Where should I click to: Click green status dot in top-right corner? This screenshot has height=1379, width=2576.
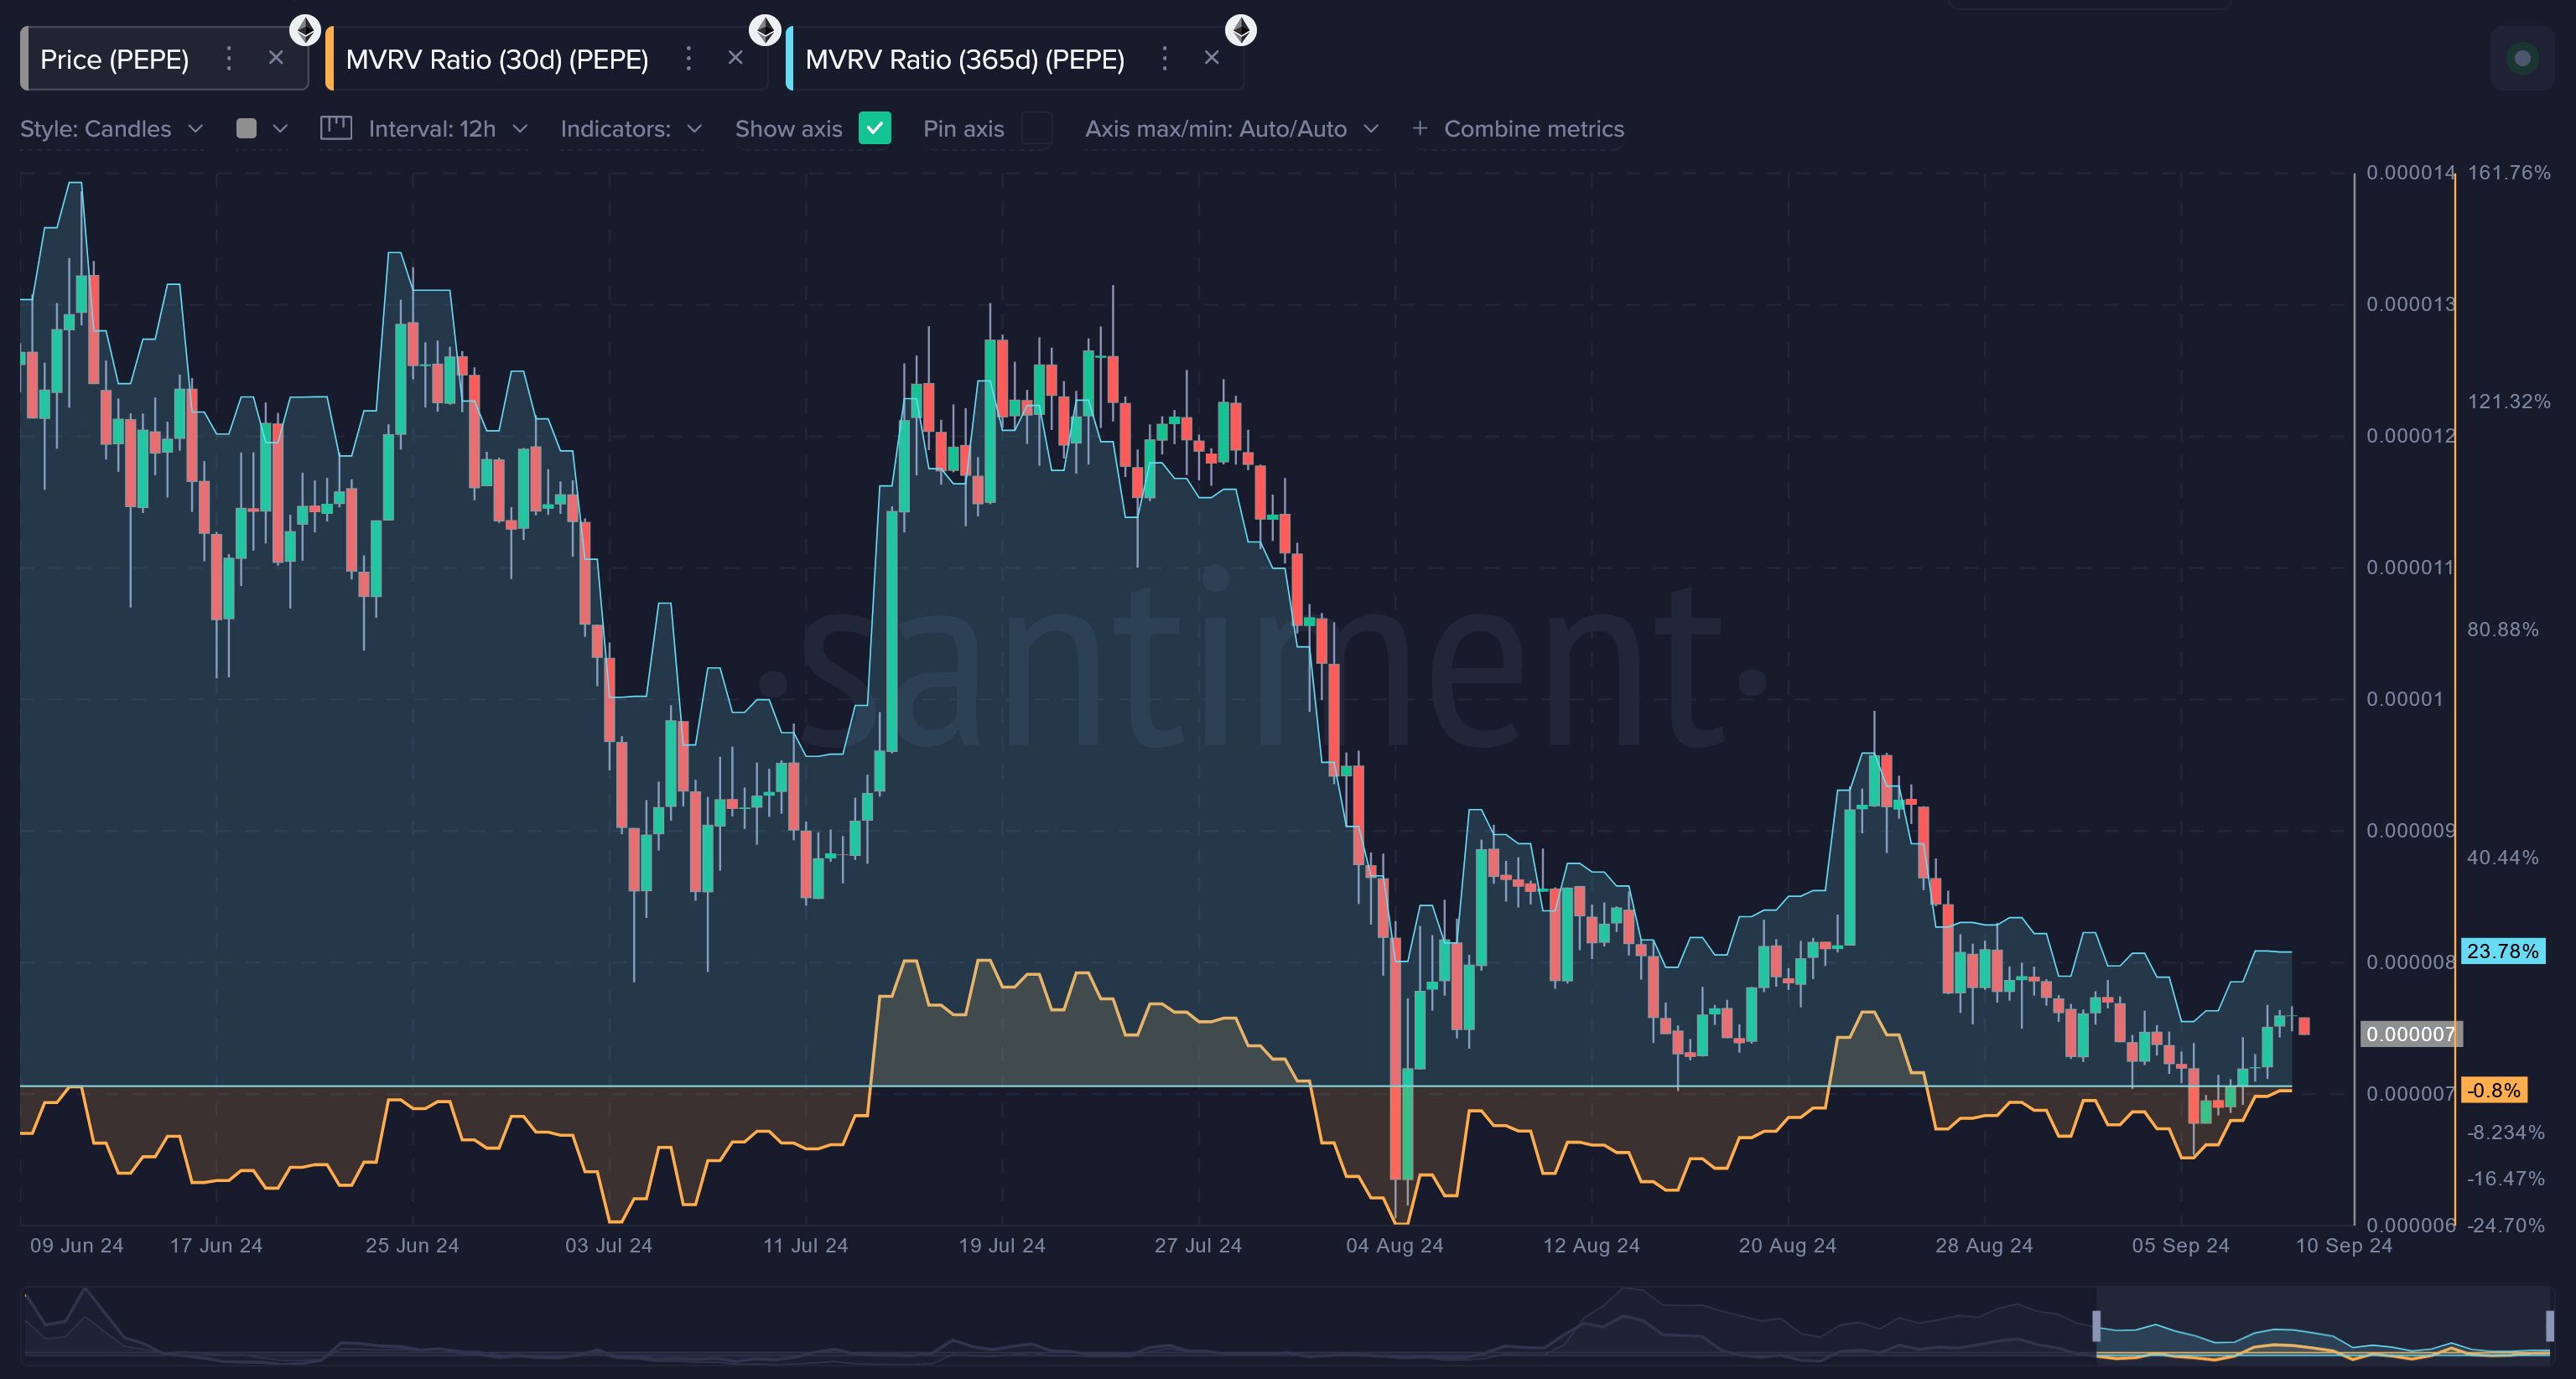click(x=2522, y=59)
